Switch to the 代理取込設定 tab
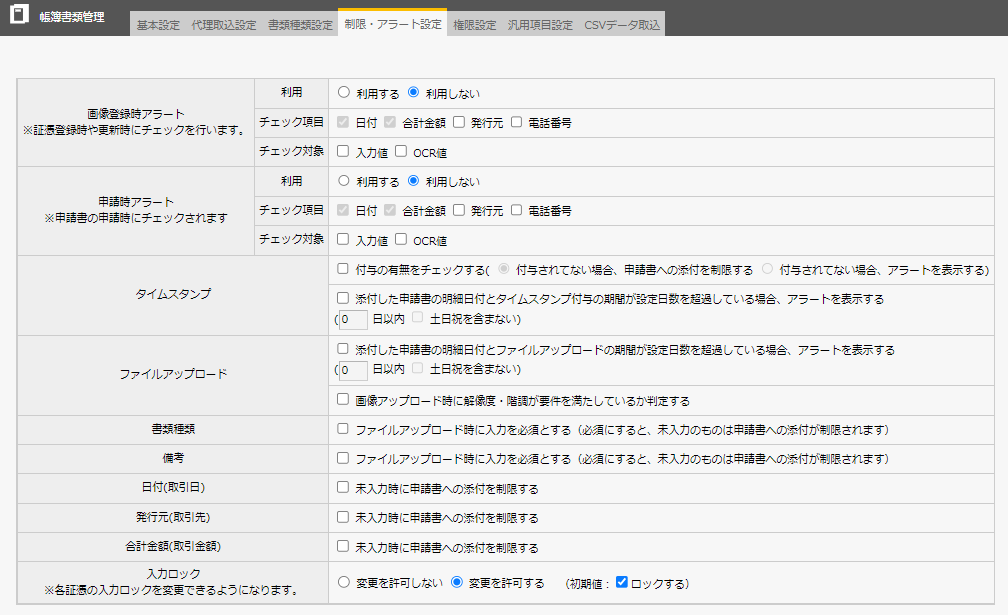The image size is (1008, 615). (x=224, y=25)
